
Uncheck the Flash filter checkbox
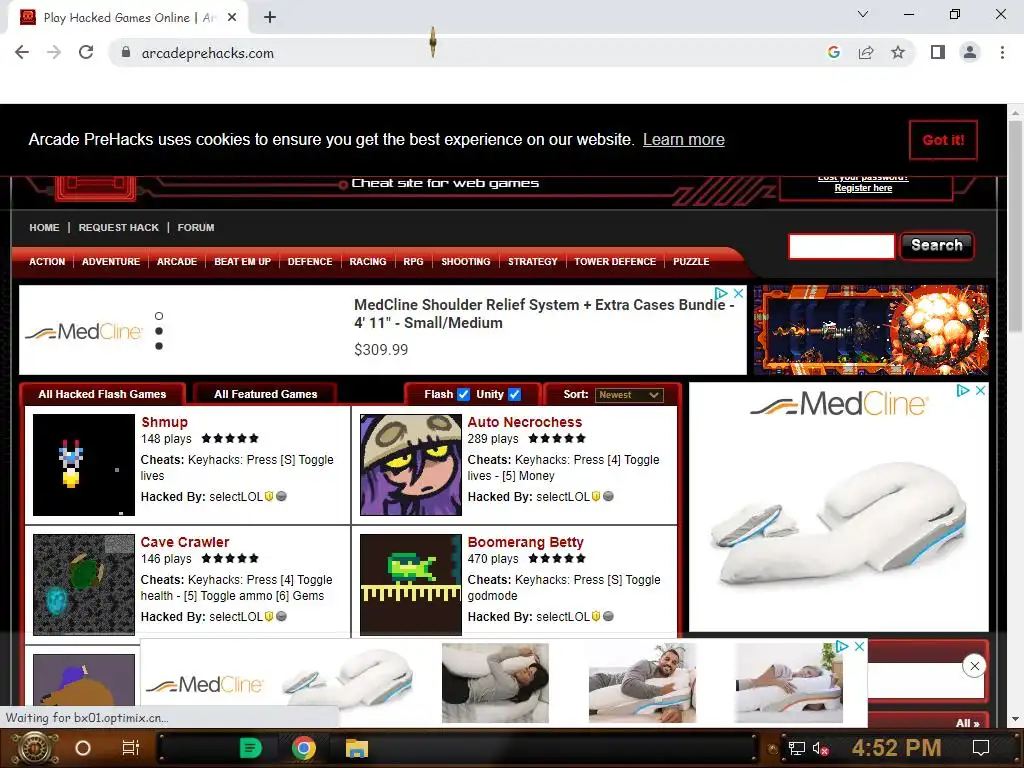(x=463, y=394)
